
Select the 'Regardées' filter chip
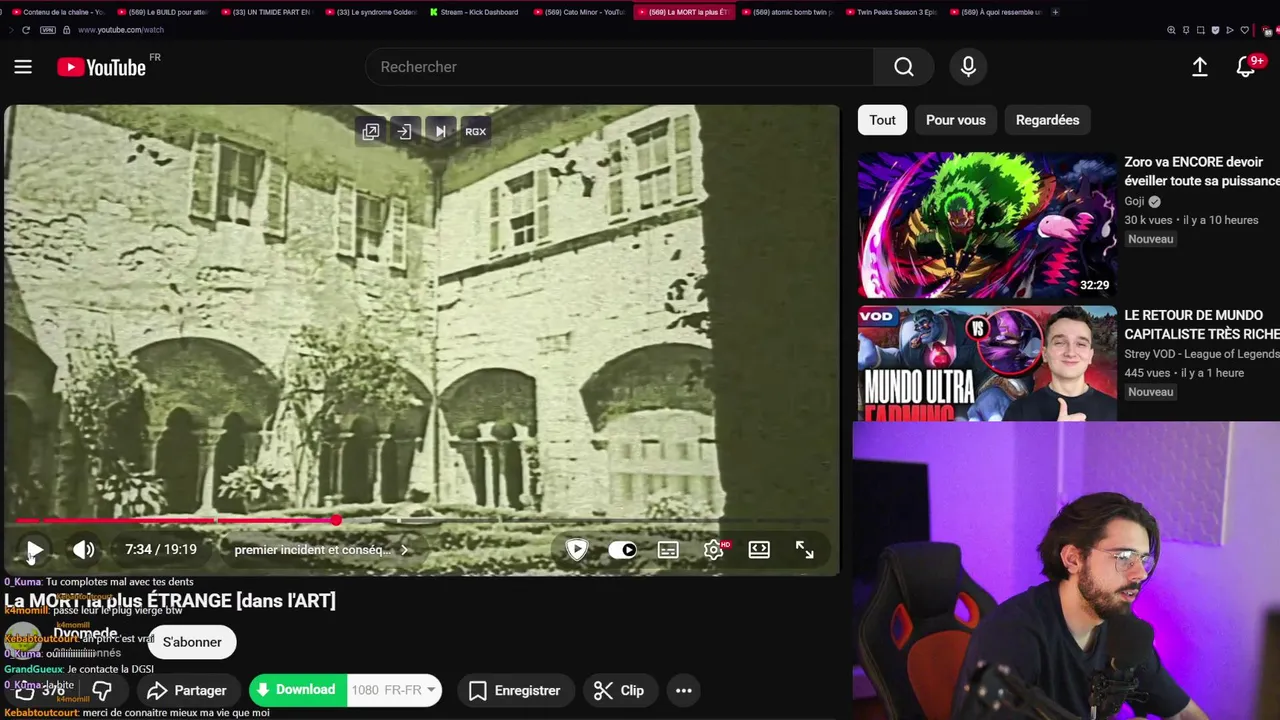[1047, 120]
